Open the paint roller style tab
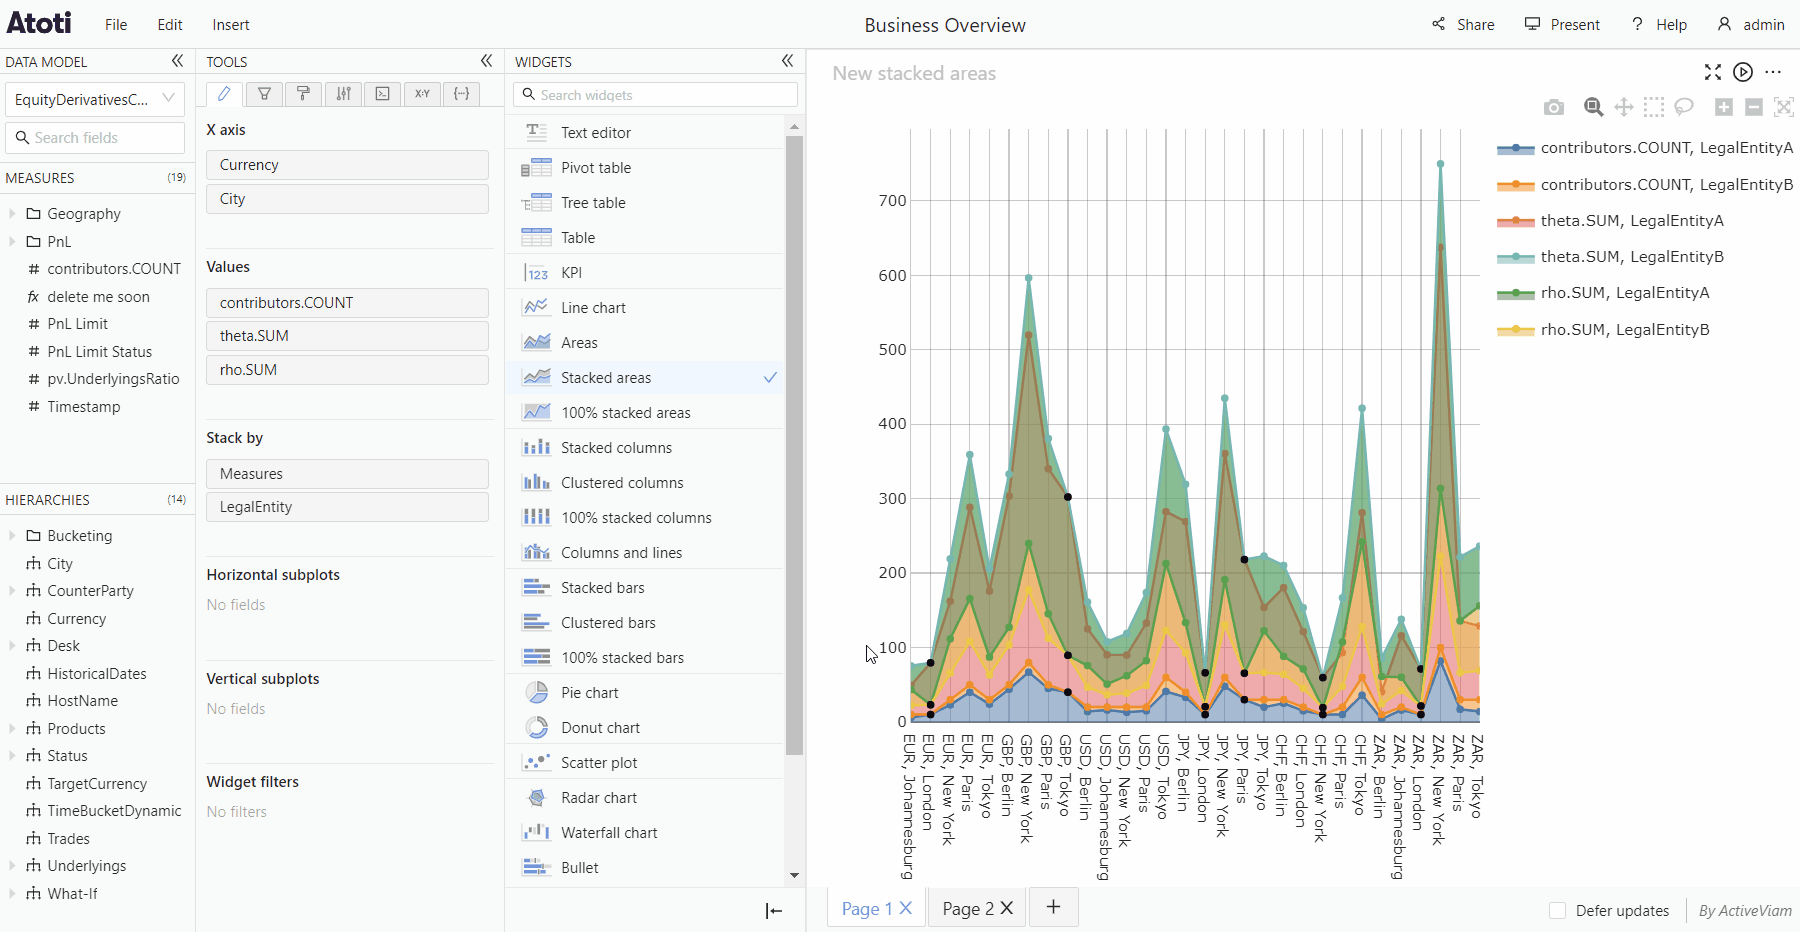1800x932 pixels. (303, 94)
